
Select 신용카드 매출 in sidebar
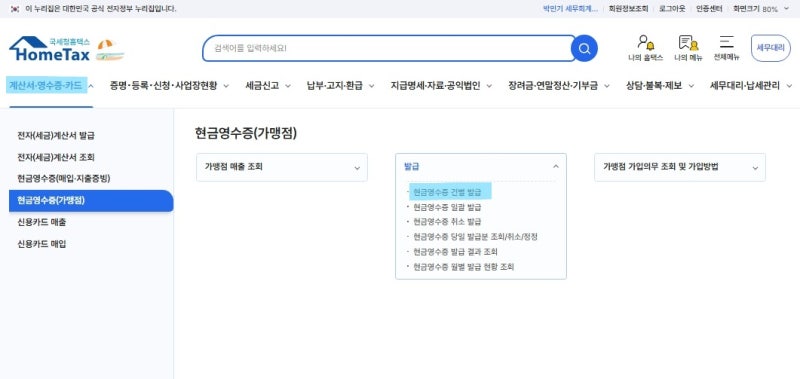pyautogui.click(x=41, y=222)
